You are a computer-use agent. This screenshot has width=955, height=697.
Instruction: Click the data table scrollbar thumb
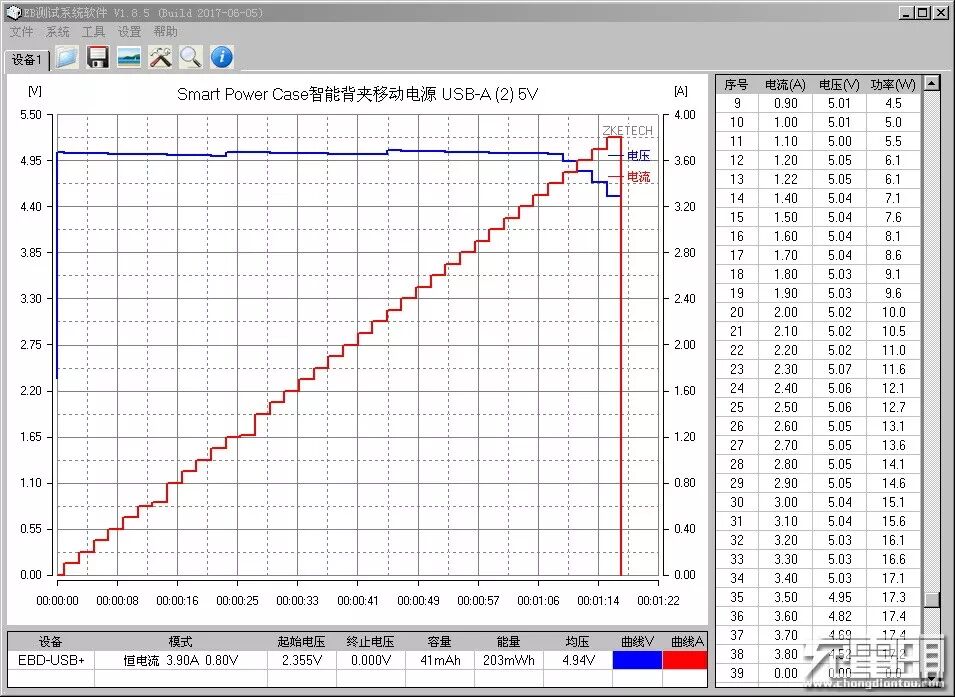pos(931,600)
